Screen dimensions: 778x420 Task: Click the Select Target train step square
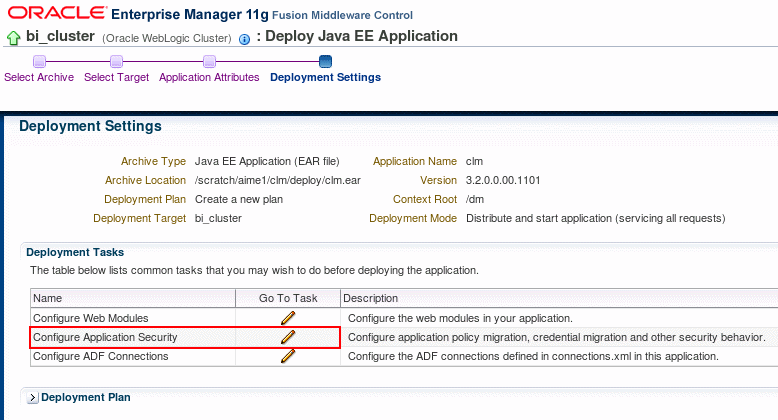click(x=117, y=62)
